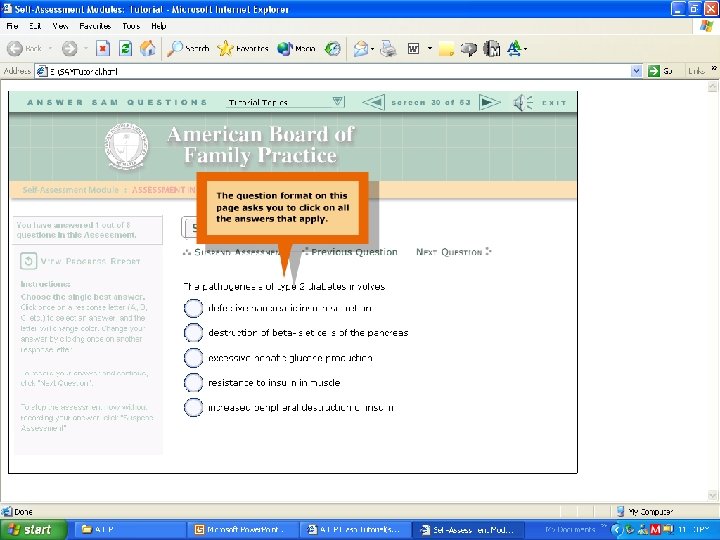
Task: Switch to the Self-Assessment Modules taskbar button
Action: coord(466,529)
